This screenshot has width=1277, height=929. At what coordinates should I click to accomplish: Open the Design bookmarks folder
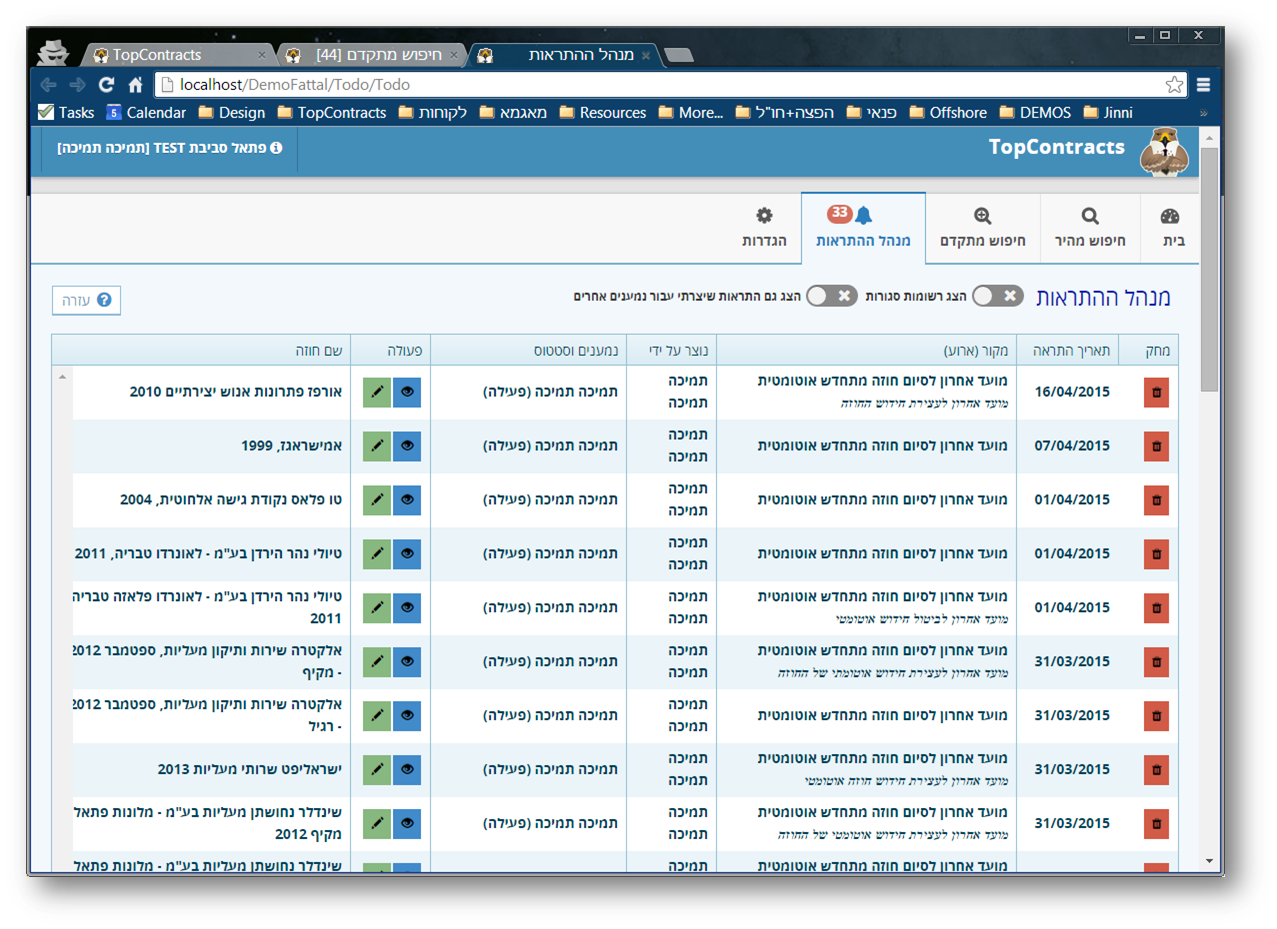click(x=232, y=112)
